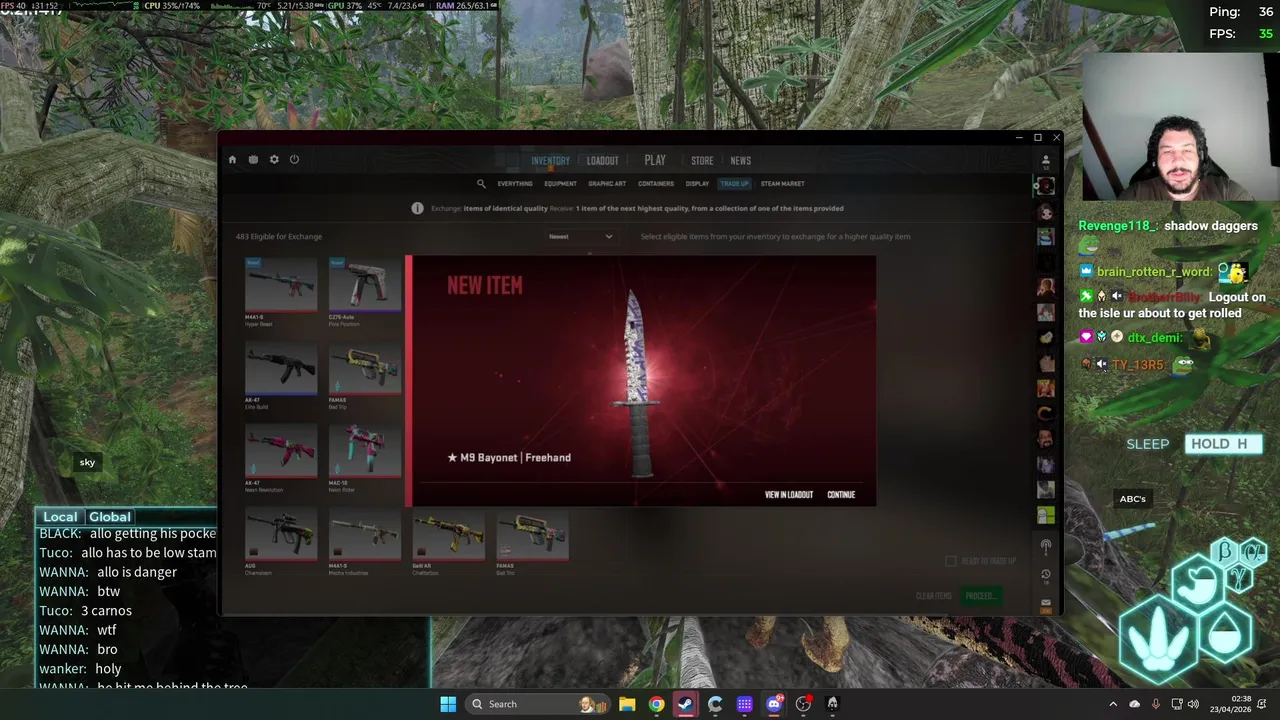Viewport: 1280px width, 720px height.
Task: Select the Trade Up filter
Action: (734, 184)
